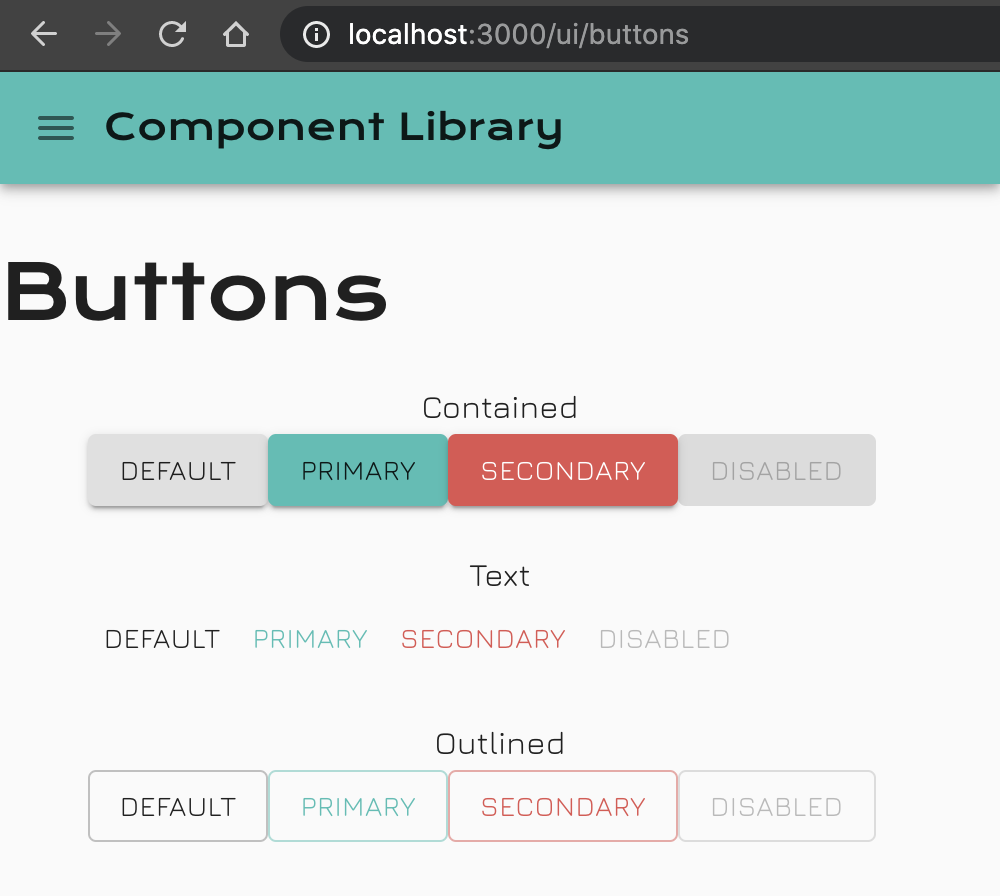Click the Text section label
This screenshot has width=1000, height=896.
[x=500, y=576]
